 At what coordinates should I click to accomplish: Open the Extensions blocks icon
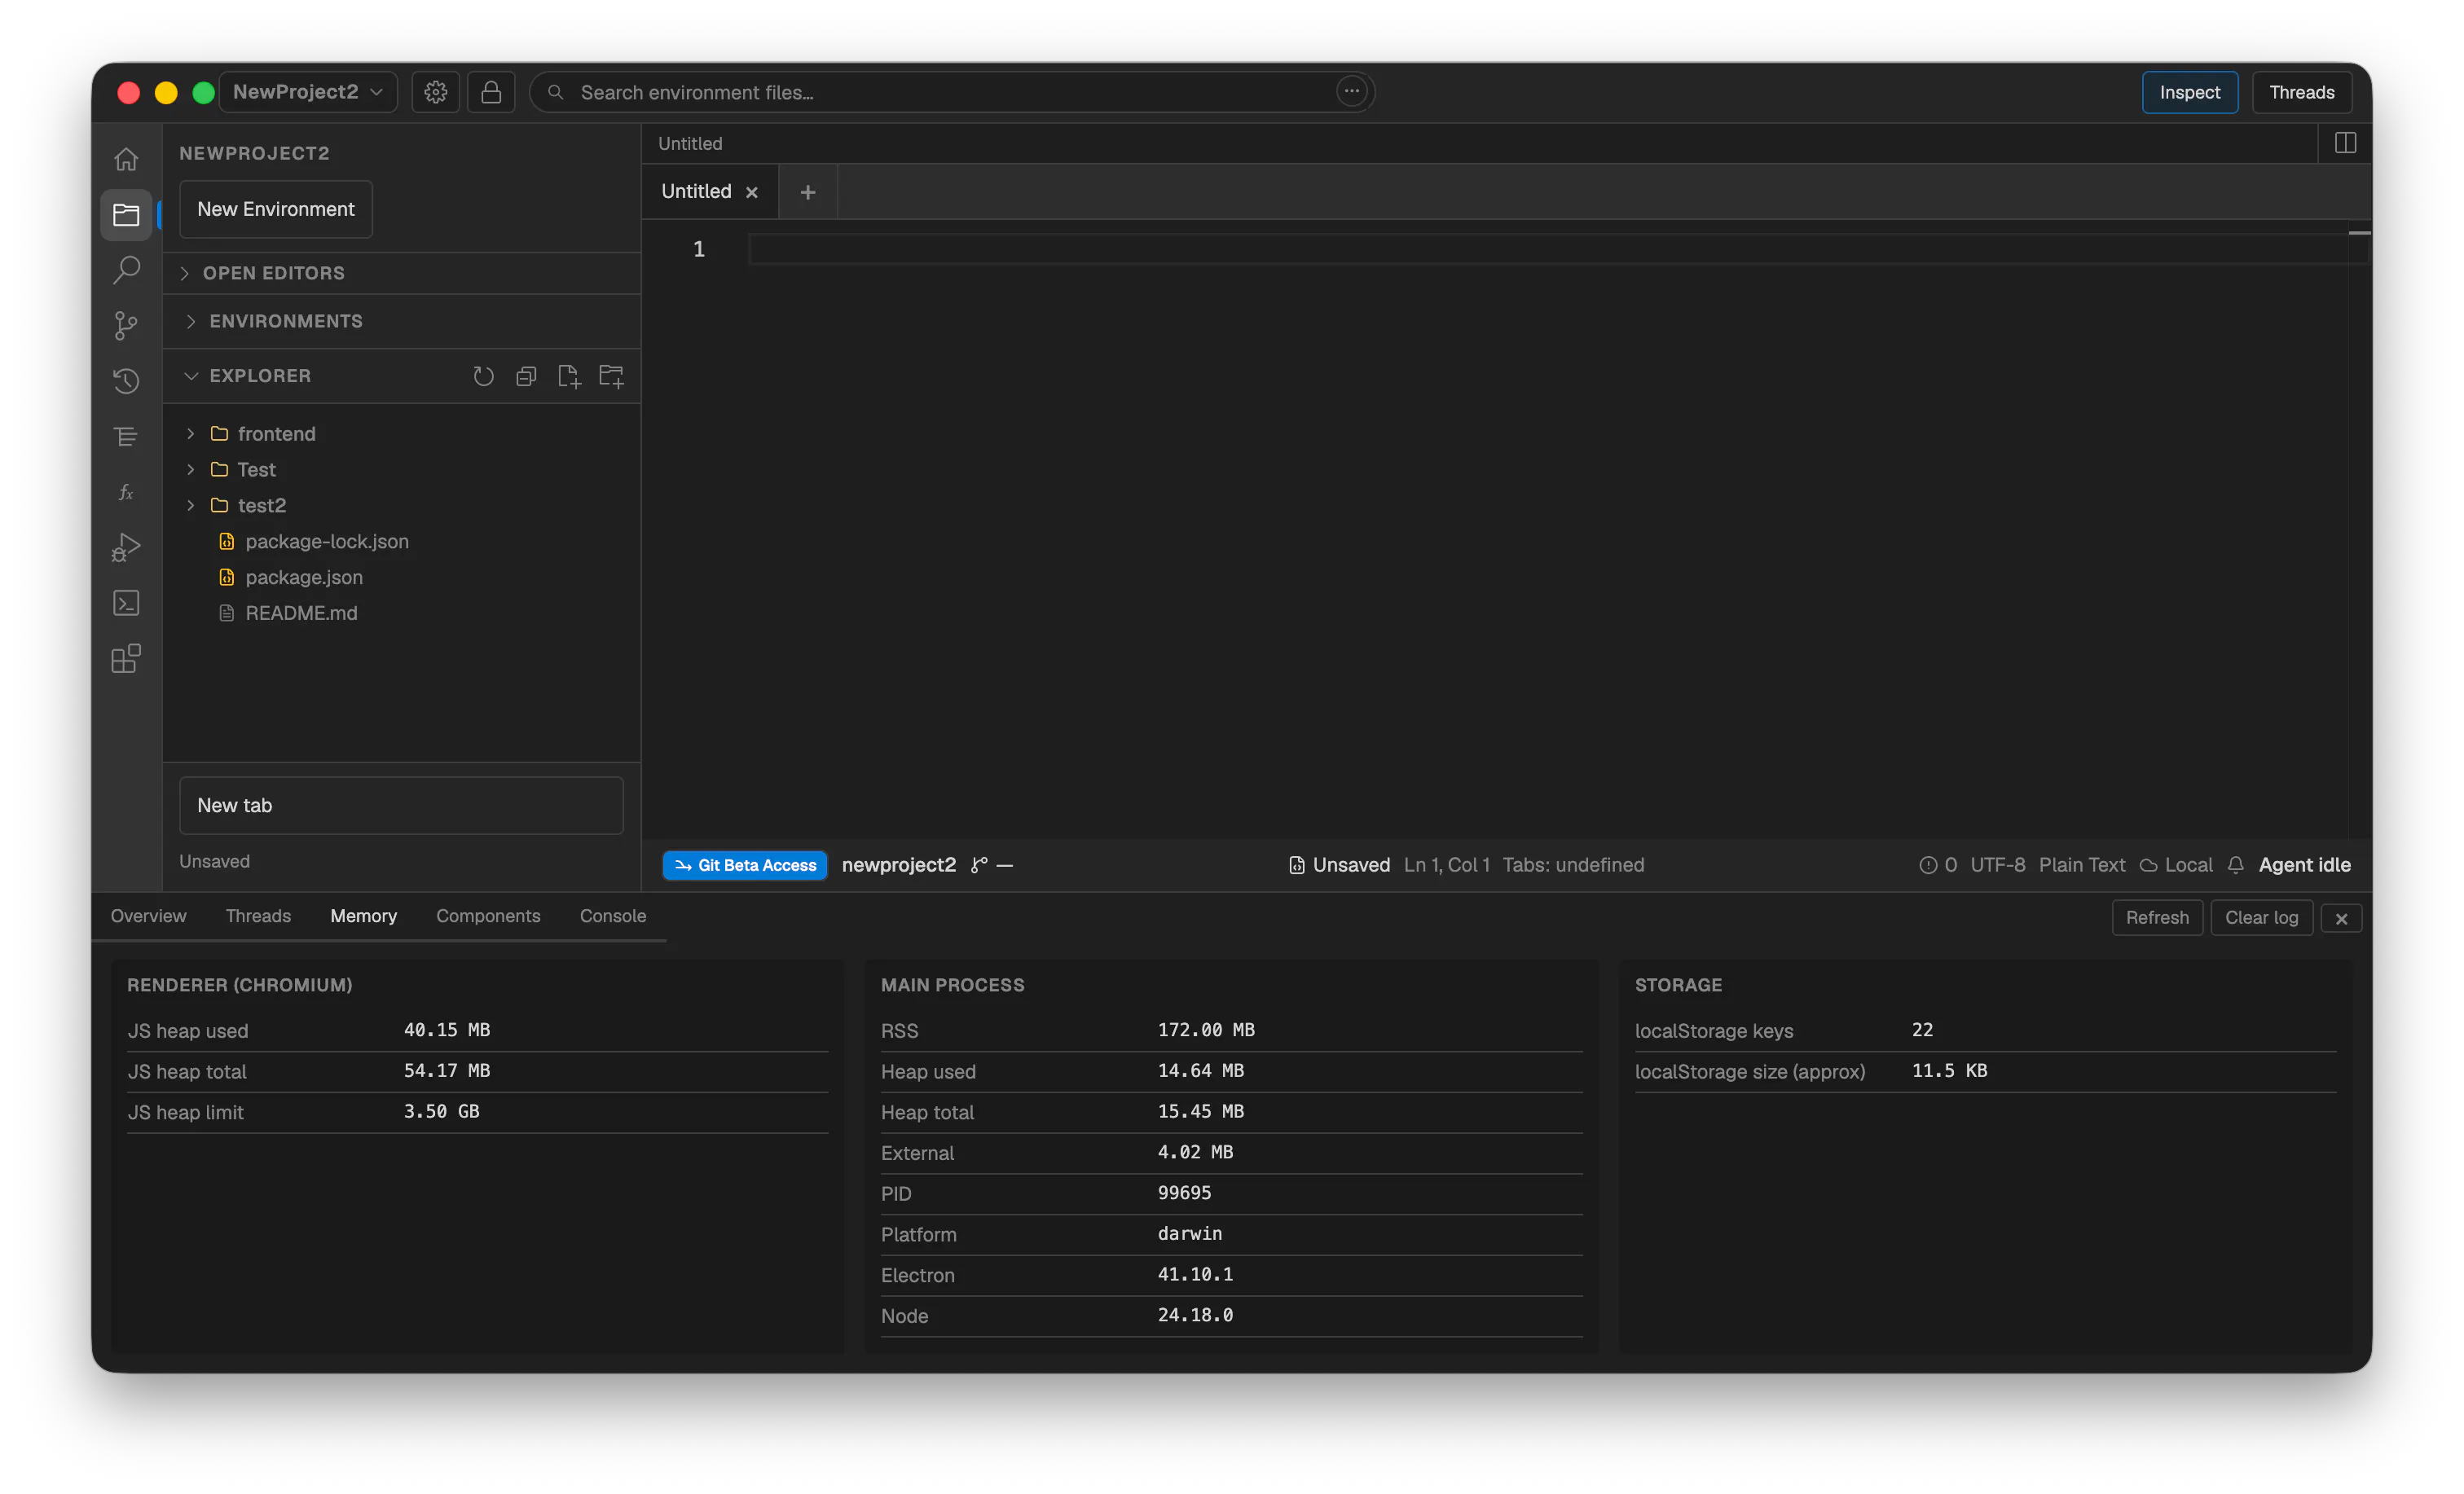point(126,658)
